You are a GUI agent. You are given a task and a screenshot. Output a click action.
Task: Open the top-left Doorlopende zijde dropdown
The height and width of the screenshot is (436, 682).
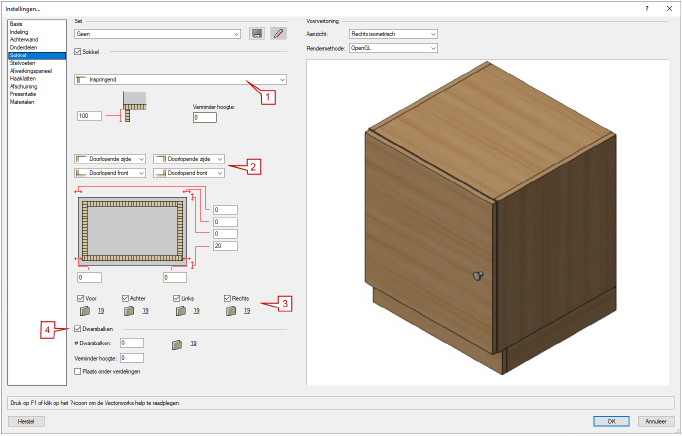click(110, 159)
